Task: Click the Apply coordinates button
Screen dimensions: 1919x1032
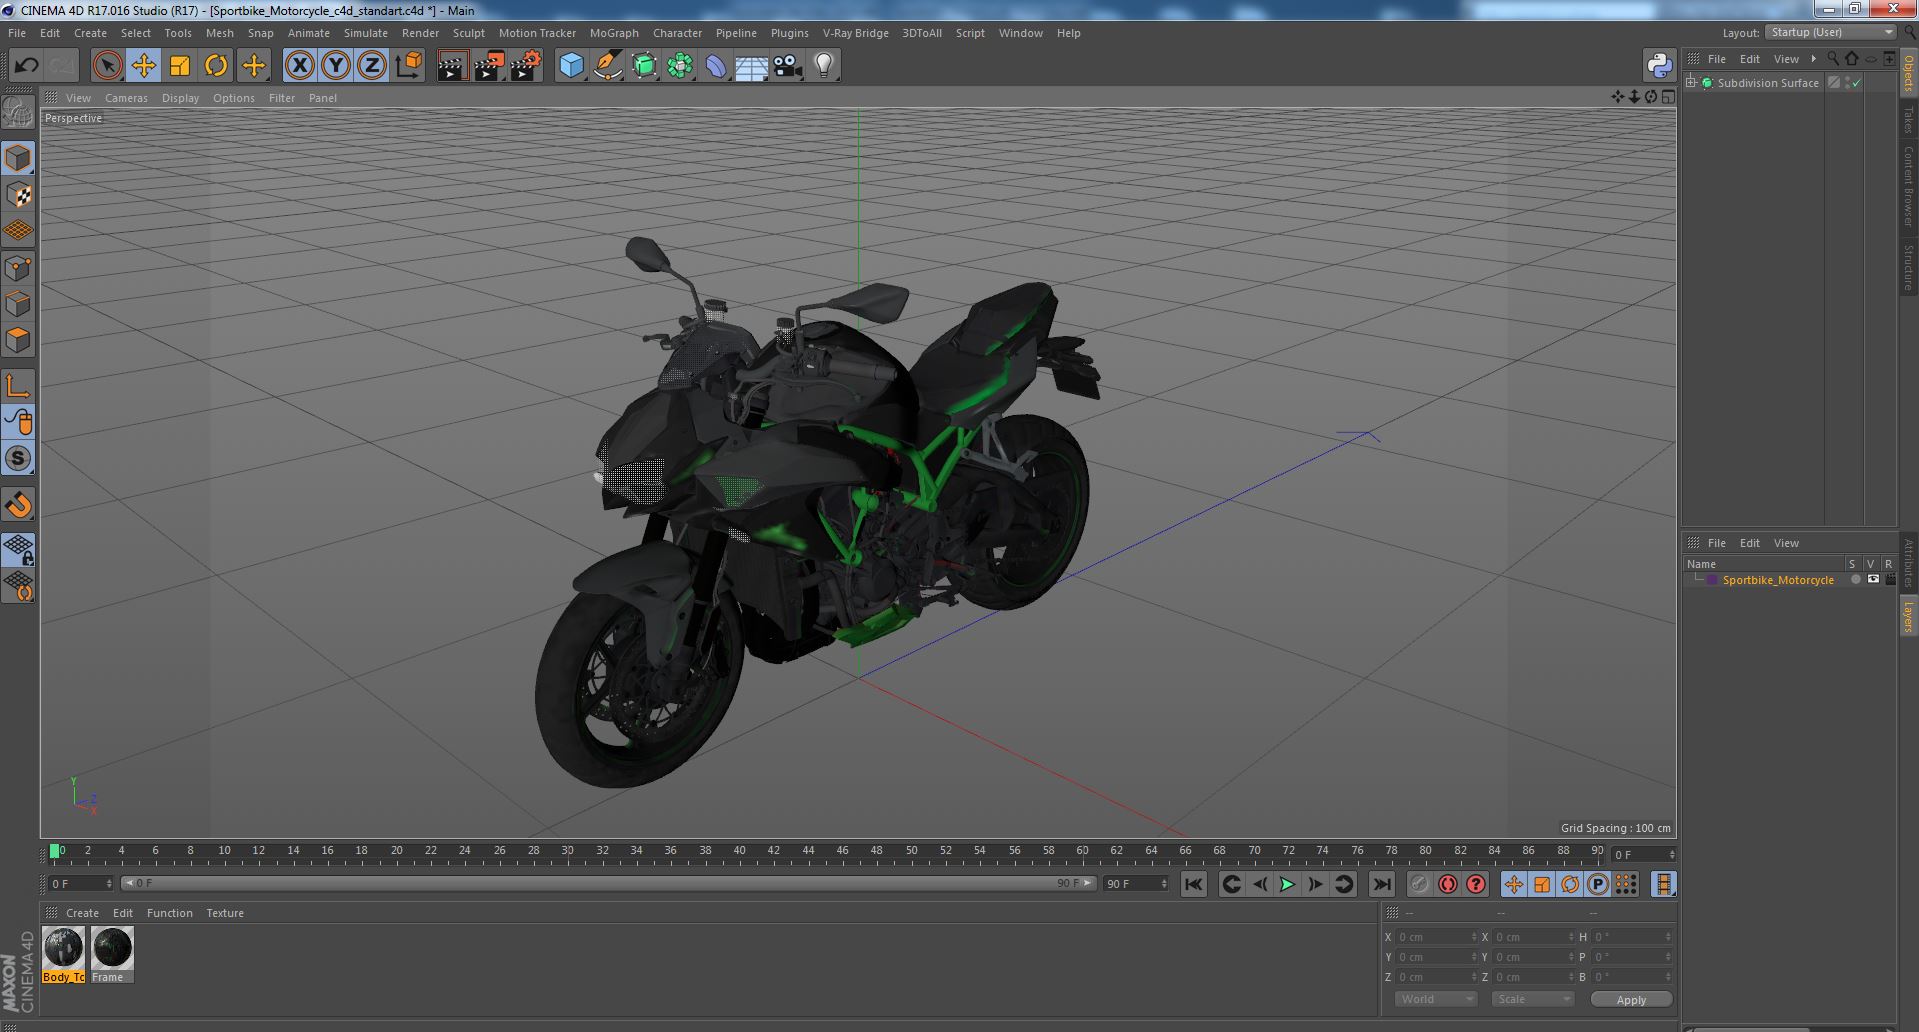Action: point(1631,1000)
